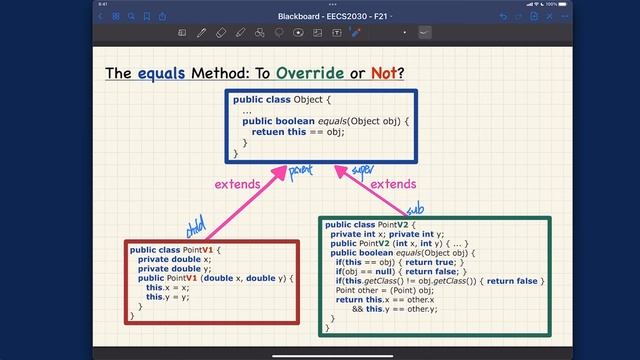This screenshot has height=360, width=640.
Task: Click the word "Override" in the slide title
Action: pyautogui.click(x=310, y=73)
